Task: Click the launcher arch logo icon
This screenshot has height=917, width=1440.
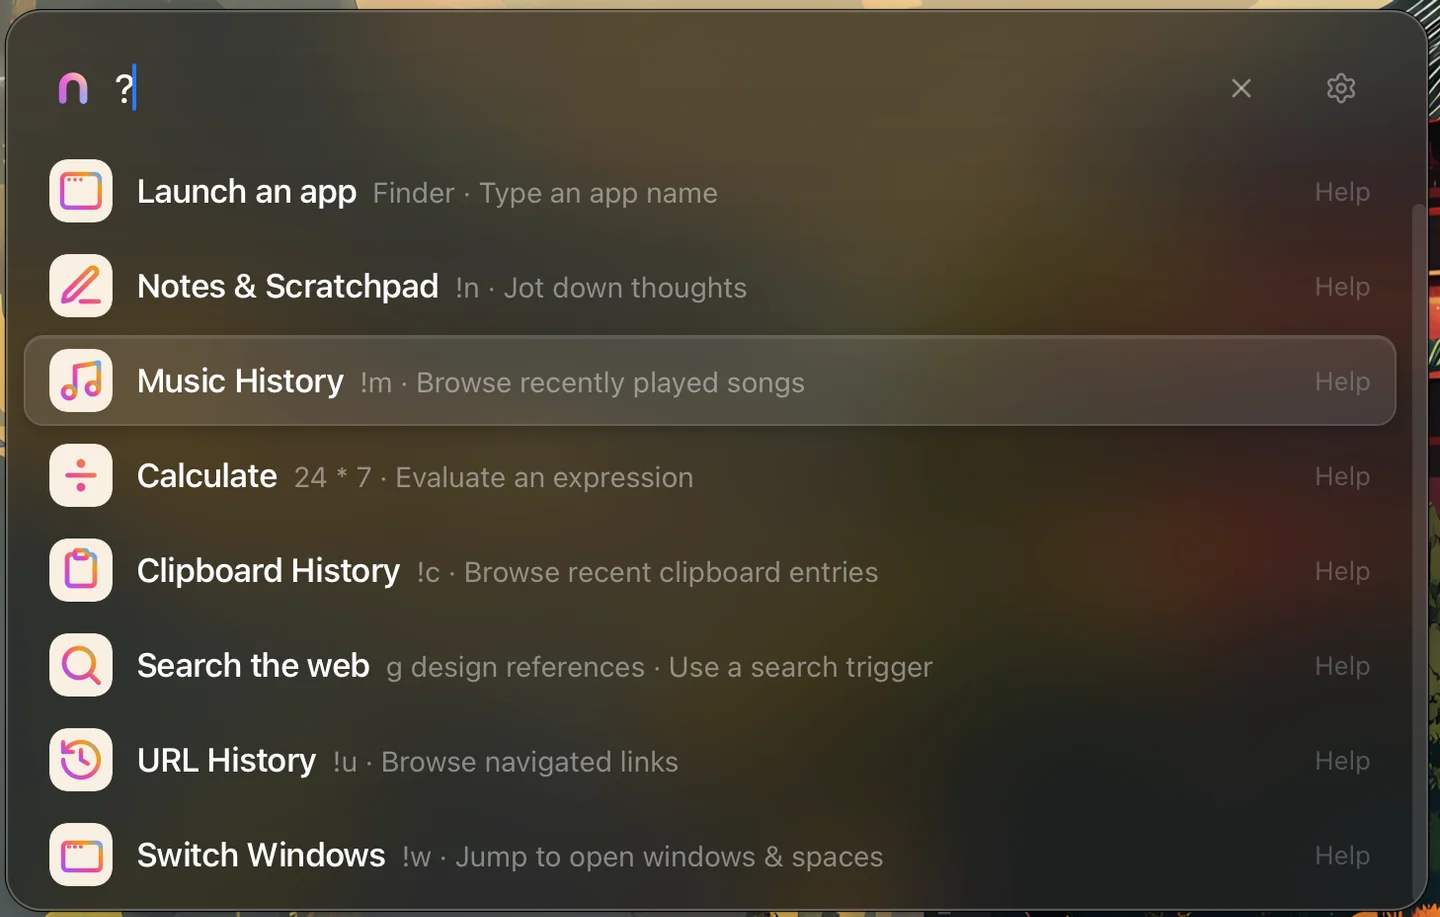Action: pos(73,88)
